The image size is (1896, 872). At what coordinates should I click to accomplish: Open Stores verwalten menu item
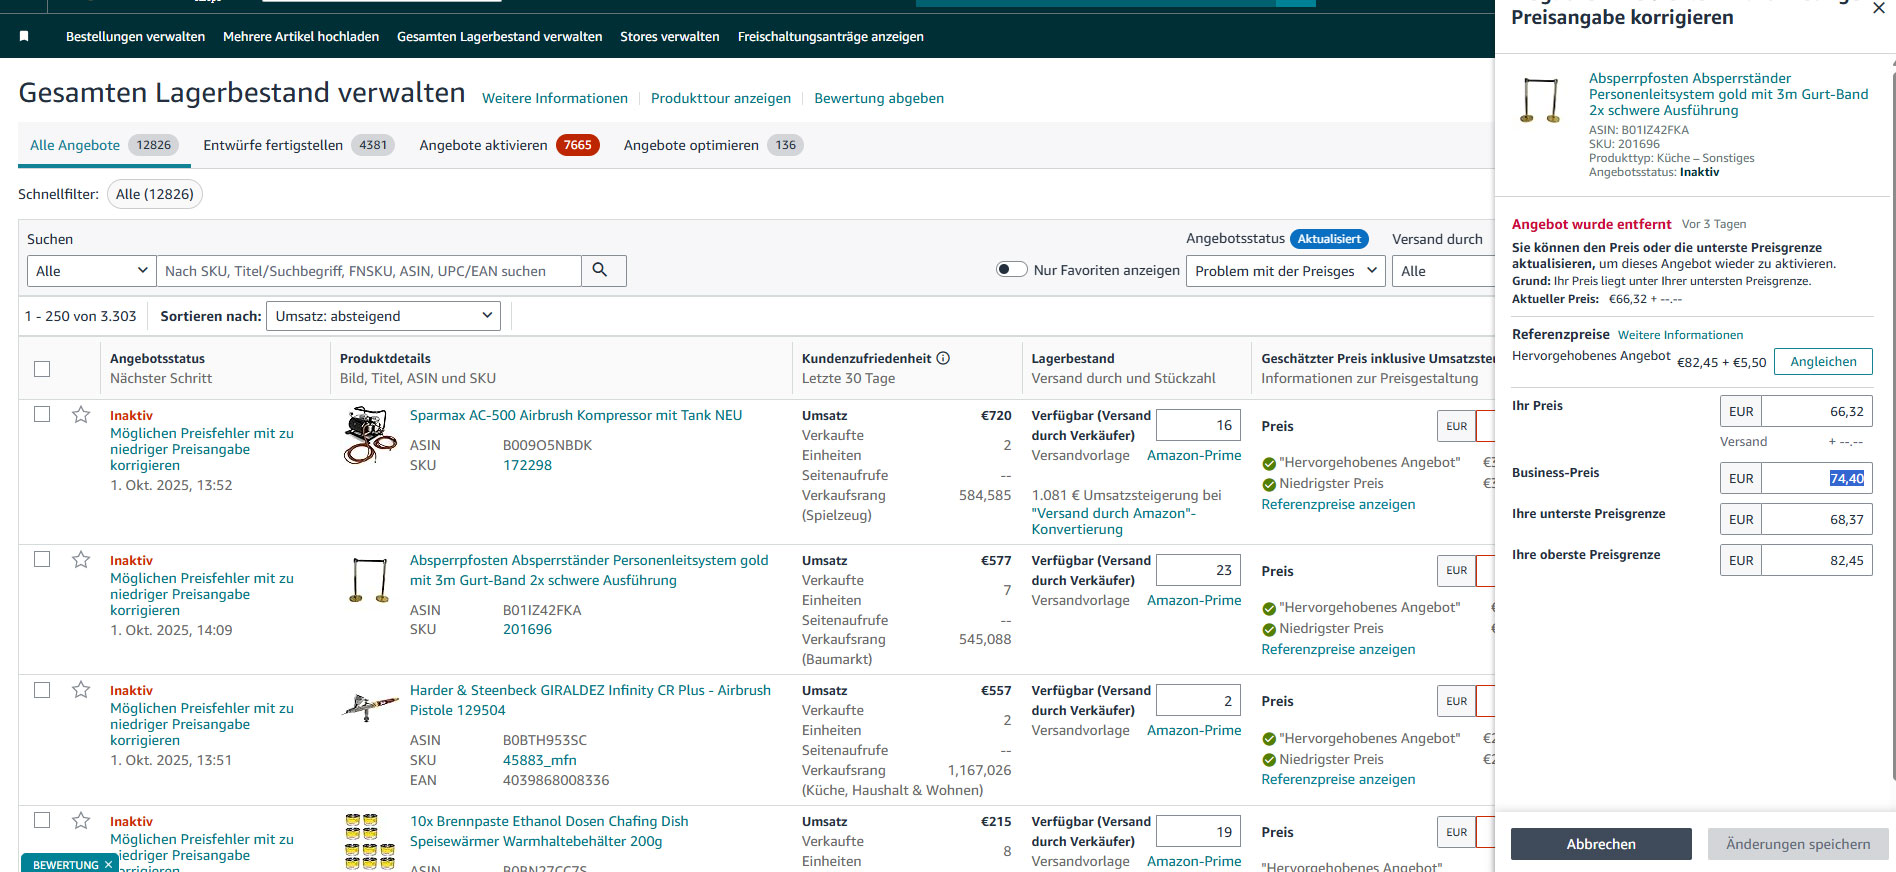pyautogui.click(x=669, y=37)
